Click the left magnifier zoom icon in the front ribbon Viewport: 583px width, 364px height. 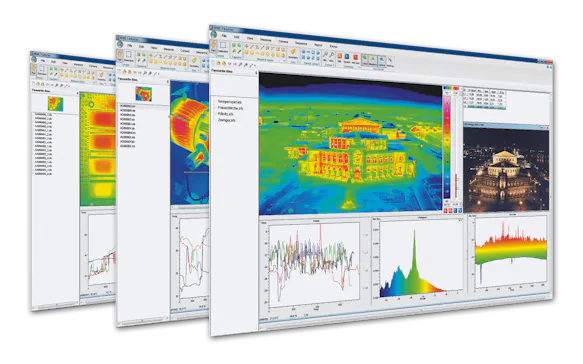tap(325, 54)
